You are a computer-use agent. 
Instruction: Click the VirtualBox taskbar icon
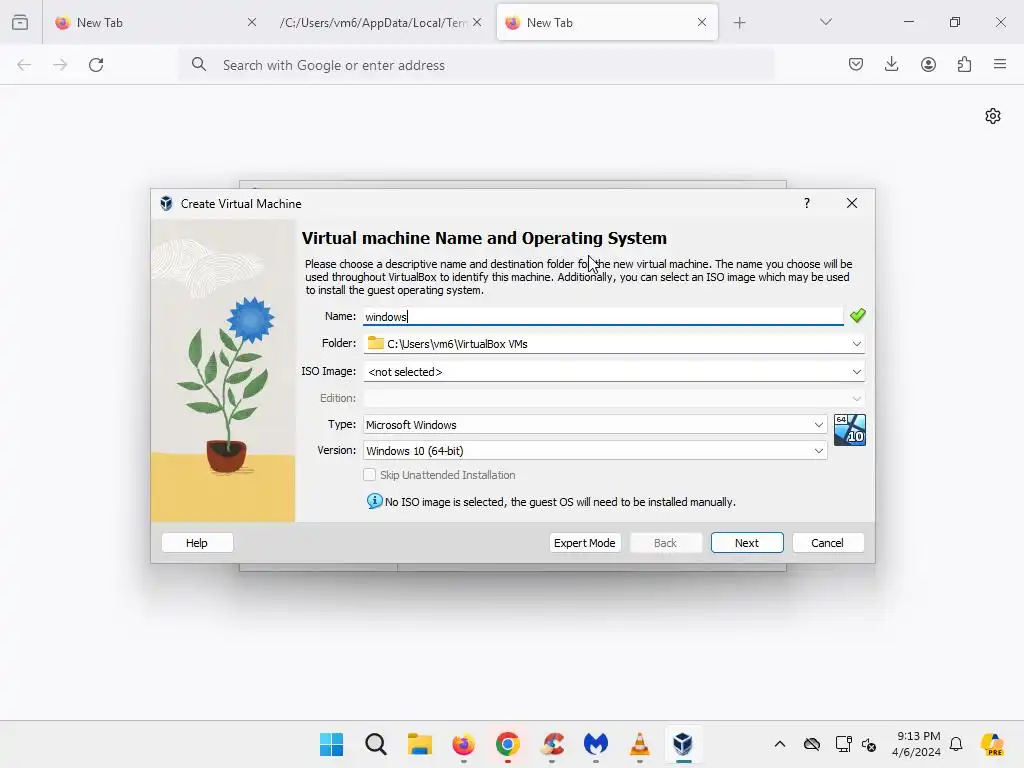pyautogui.click(x=683, y=744)
